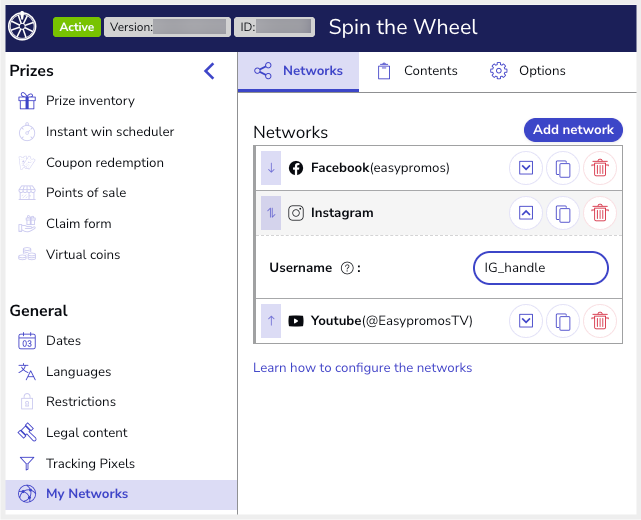Click the Easypromos logo in header

point(22,26)
